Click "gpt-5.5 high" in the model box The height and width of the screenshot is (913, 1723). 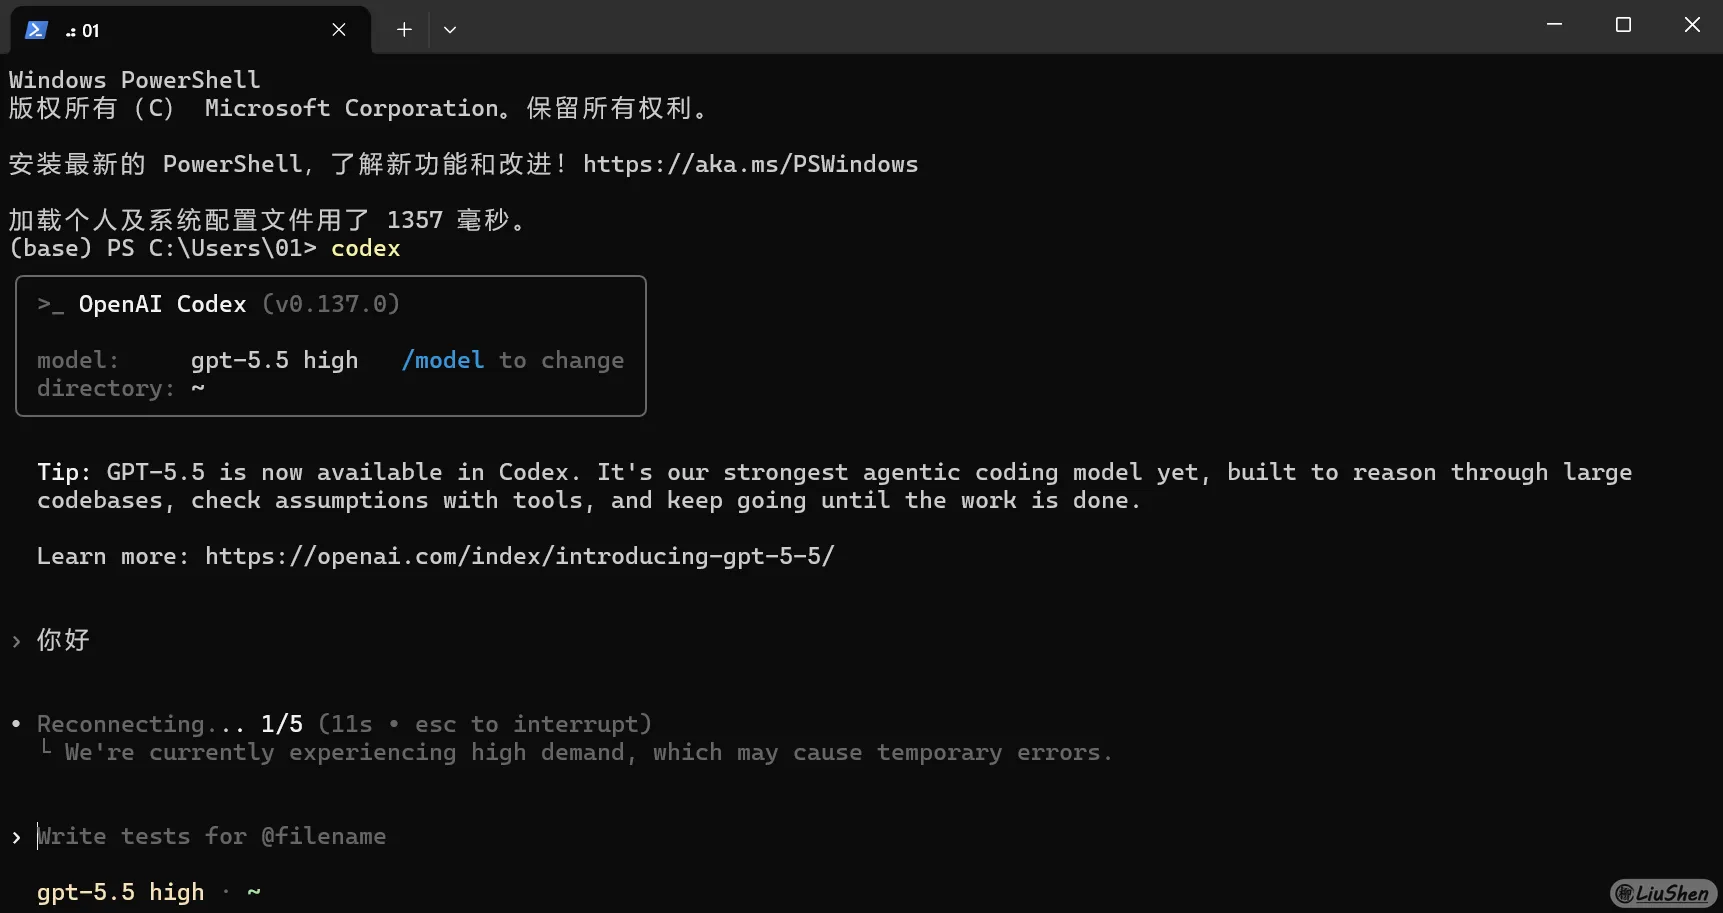[274, 360]
